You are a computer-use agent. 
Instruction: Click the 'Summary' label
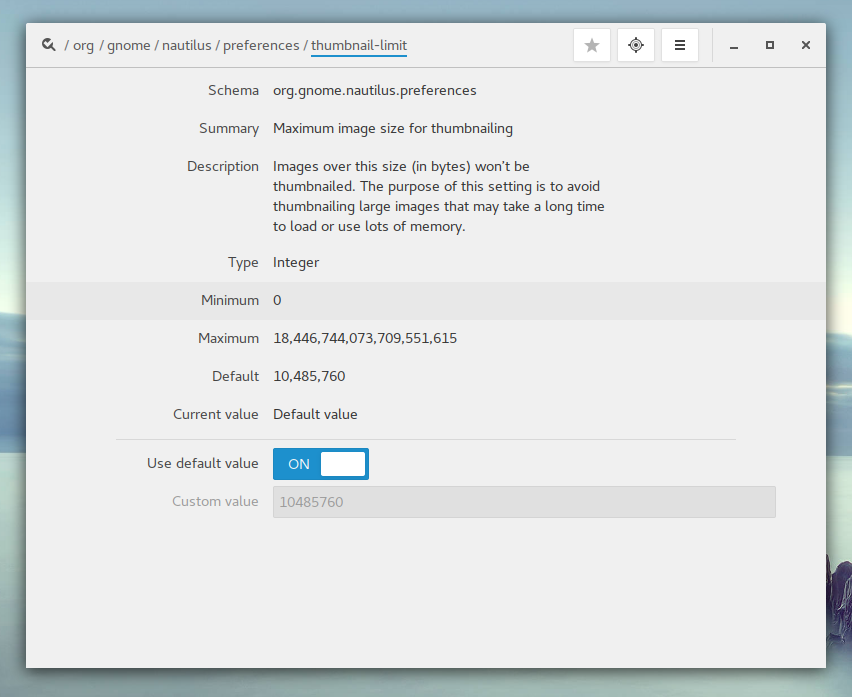(x=229, y=128)
